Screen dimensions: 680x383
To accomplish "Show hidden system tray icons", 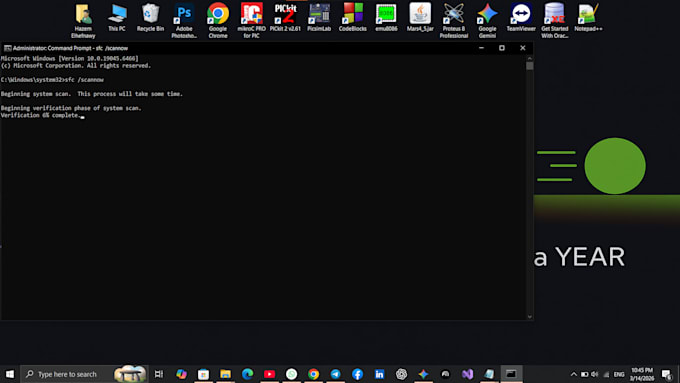I will 573,374.
